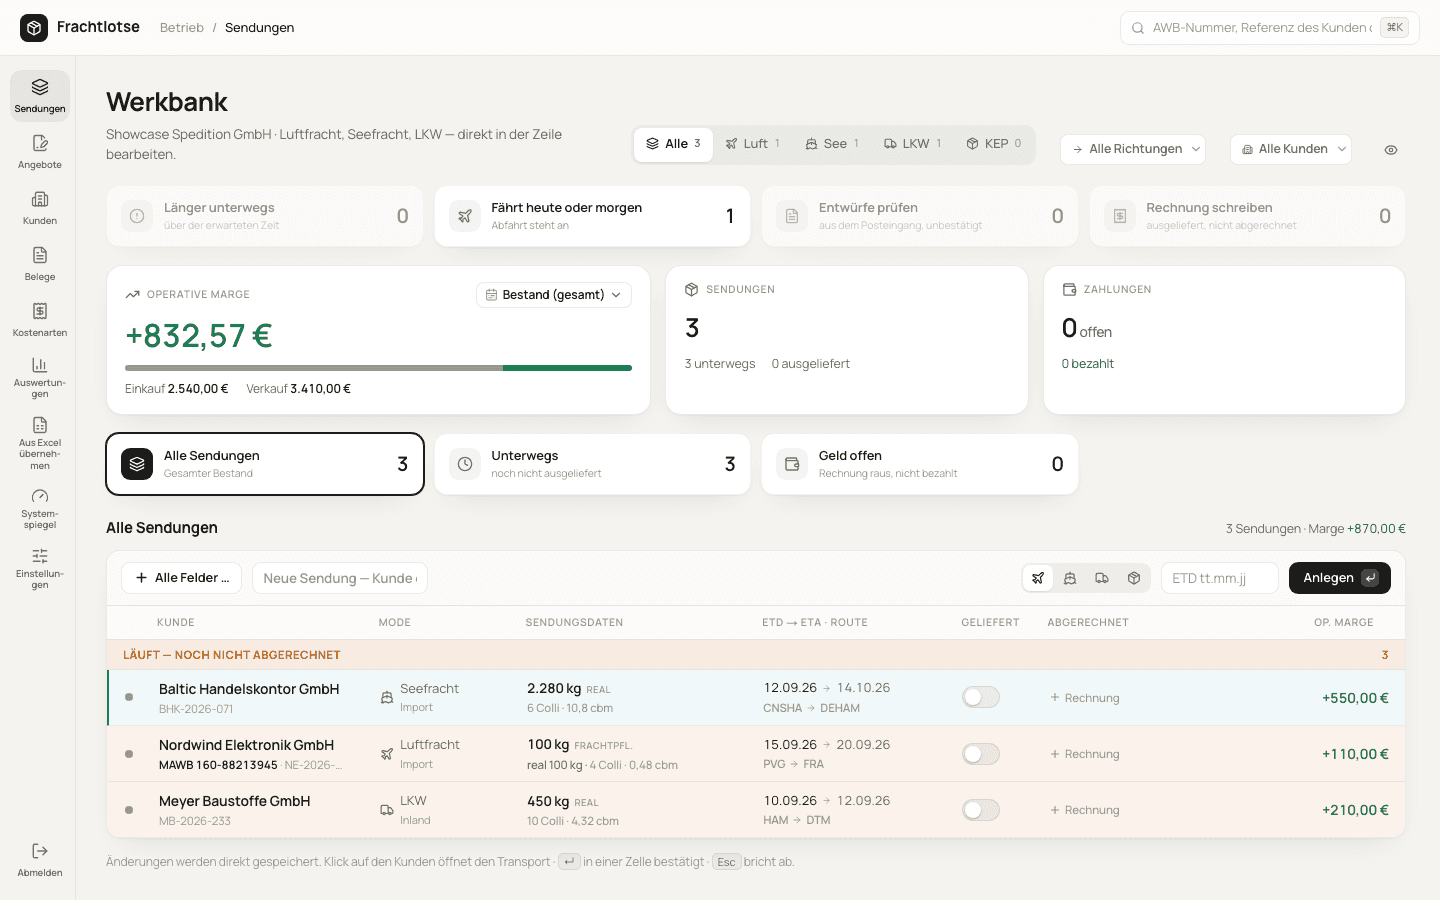The image size is (1440, 900).
Task: Switch to the LKW filter tab
Action: [x=912, y=144]
